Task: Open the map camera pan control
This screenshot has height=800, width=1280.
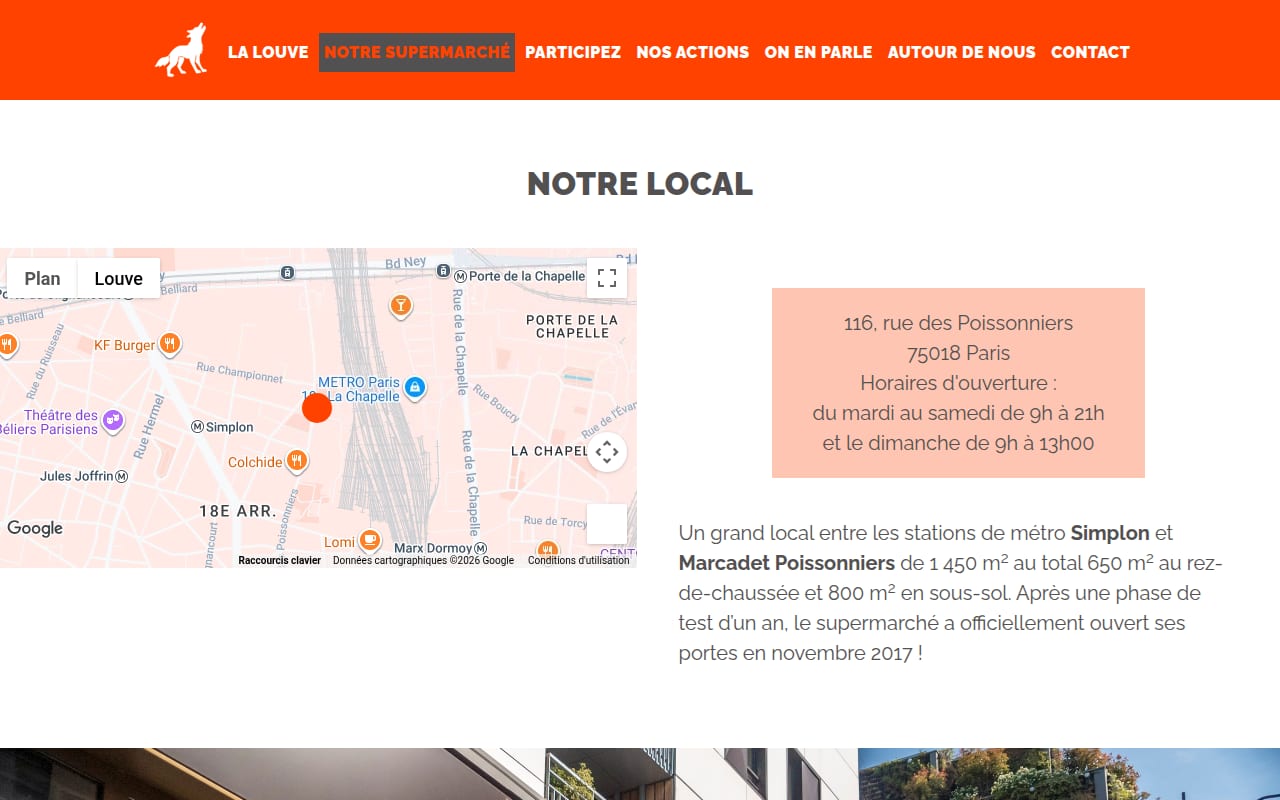Action: (x=607, y=452)
